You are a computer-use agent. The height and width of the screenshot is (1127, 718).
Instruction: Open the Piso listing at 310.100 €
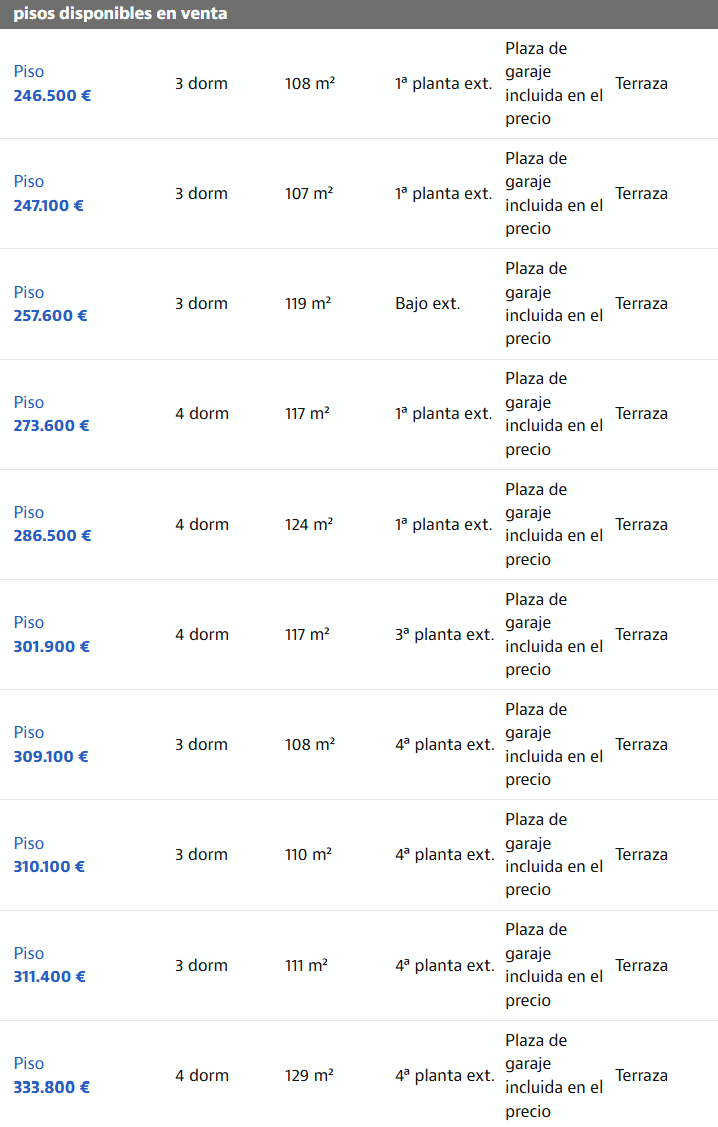(49, 855)
